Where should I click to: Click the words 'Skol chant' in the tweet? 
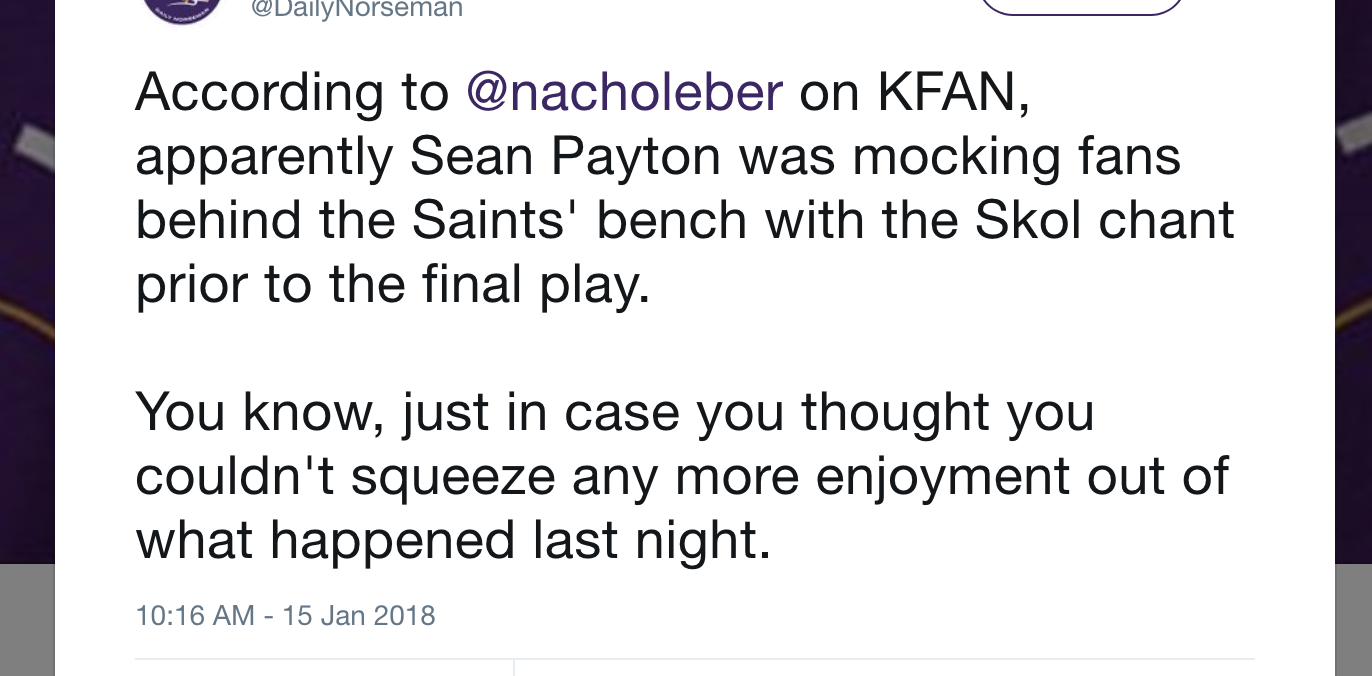[x=1105, y=220]
